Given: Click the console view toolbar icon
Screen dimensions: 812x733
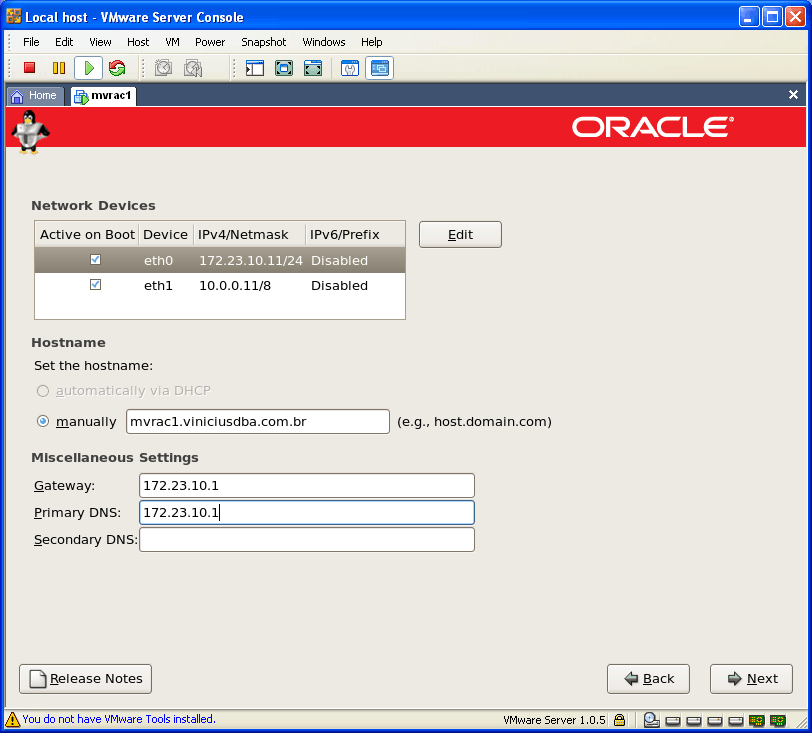Looking at the screenshot, I should pos(380,68).
